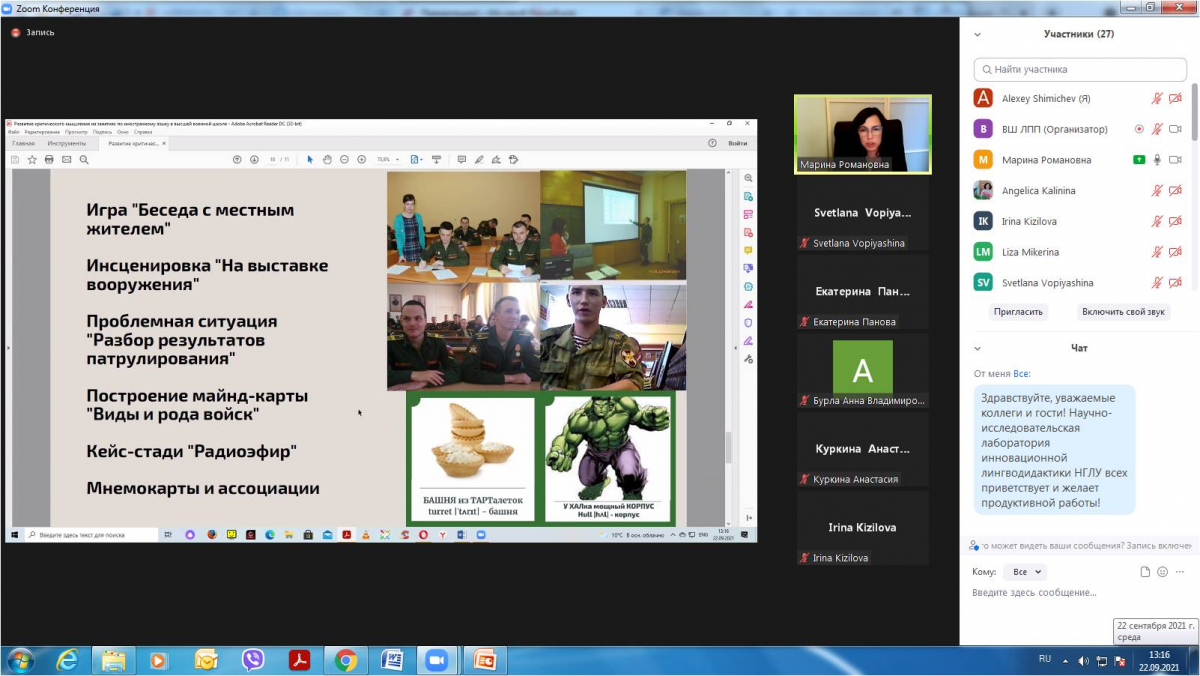Open the 73,8% zoom level dropdown

[x=388, y=159]
